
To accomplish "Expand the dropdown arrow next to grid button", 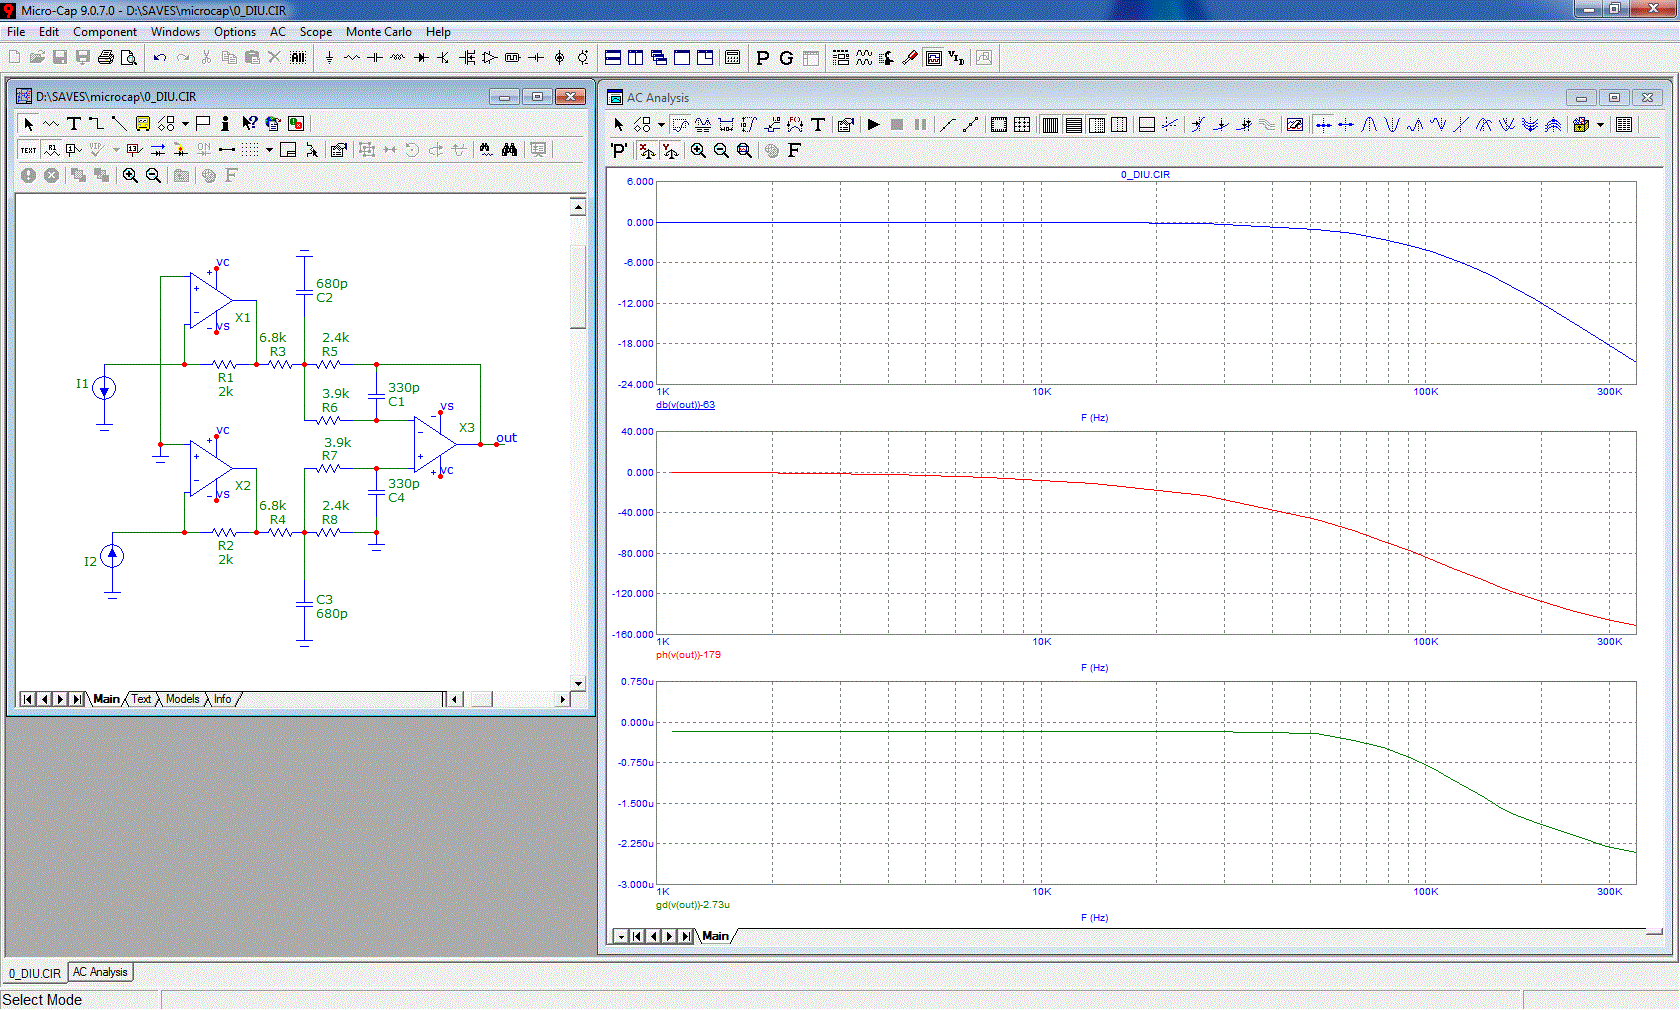I will pos(269,149).
